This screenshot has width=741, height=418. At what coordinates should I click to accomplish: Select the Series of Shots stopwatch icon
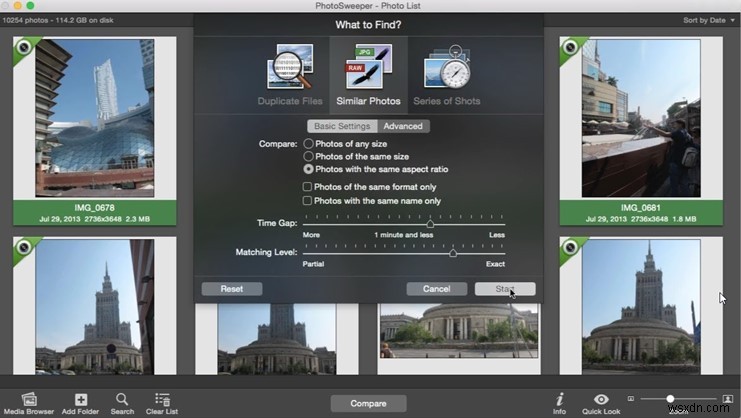click(447, 67)
